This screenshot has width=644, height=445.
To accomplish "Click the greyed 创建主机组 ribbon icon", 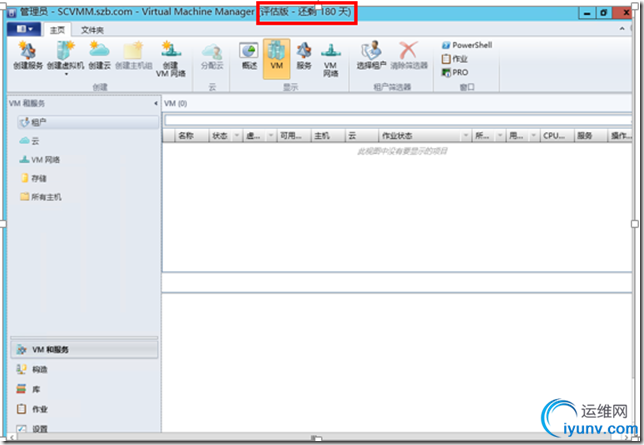I will 133,55.
